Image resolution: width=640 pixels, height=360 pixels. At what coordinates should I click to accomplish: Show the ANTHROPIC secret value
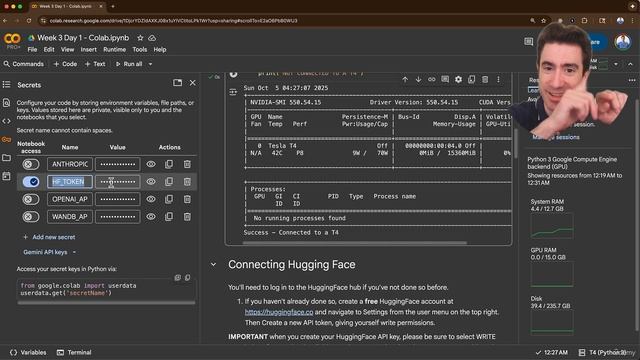pyautogui.click(x=151, y=164)
